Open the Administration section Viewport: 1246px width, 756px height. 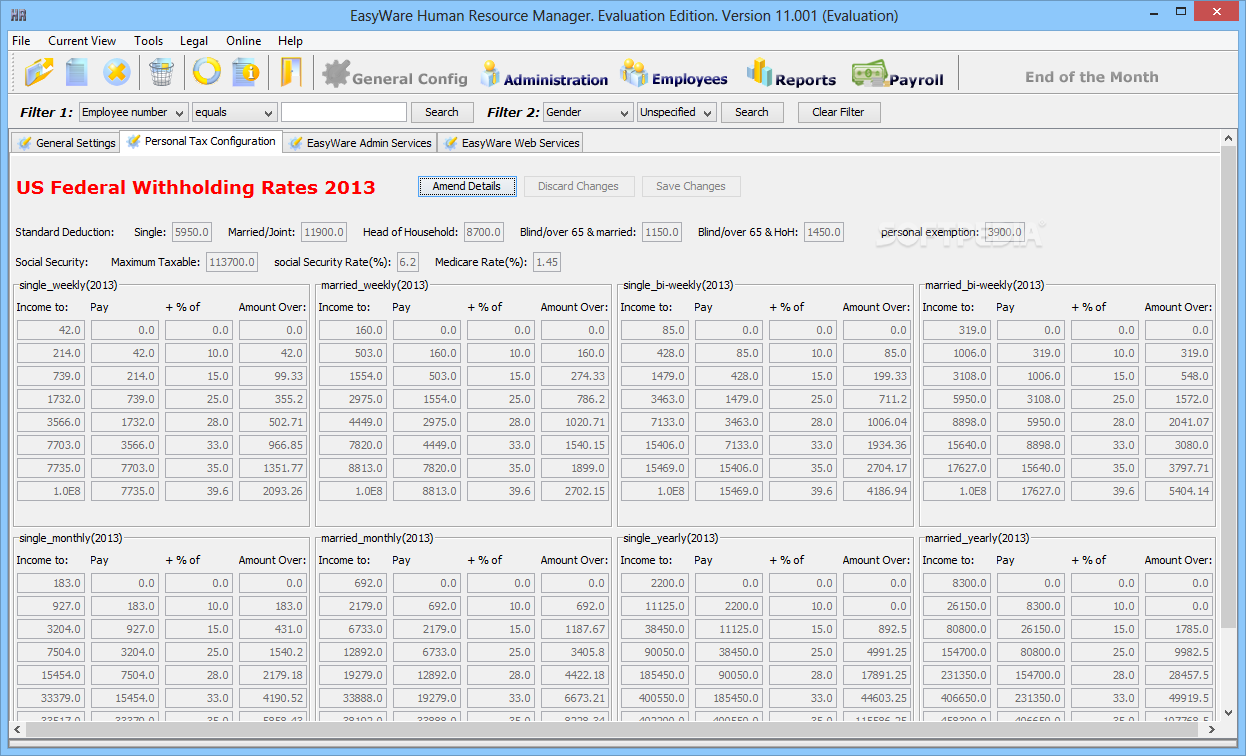(x=543, y=75)
